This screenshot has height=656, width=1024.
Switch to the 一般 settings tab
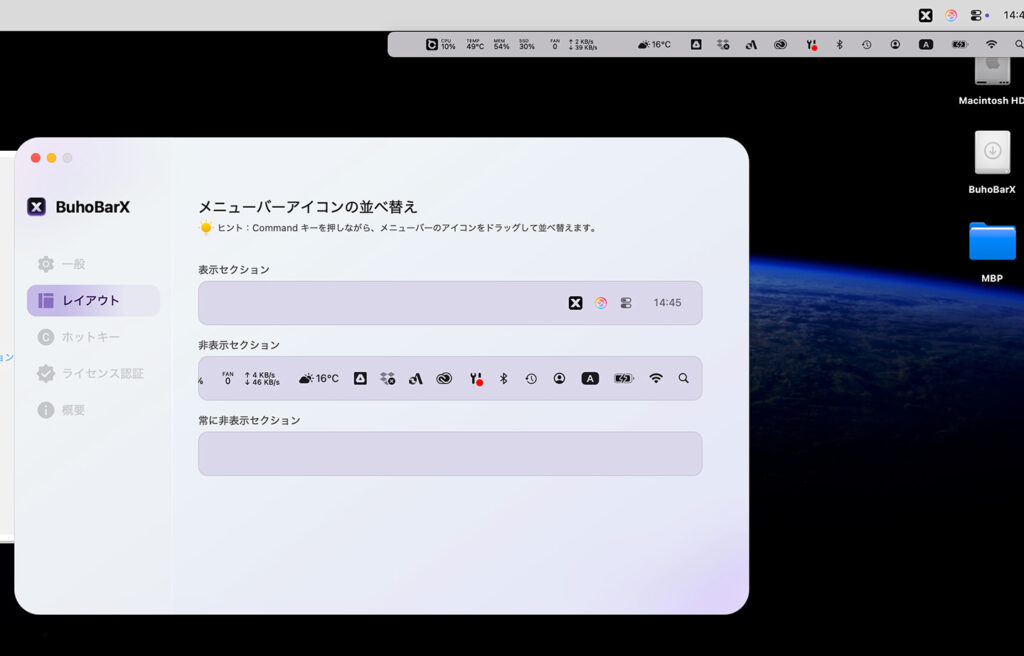pyautogui.click(x=73, y=264)
